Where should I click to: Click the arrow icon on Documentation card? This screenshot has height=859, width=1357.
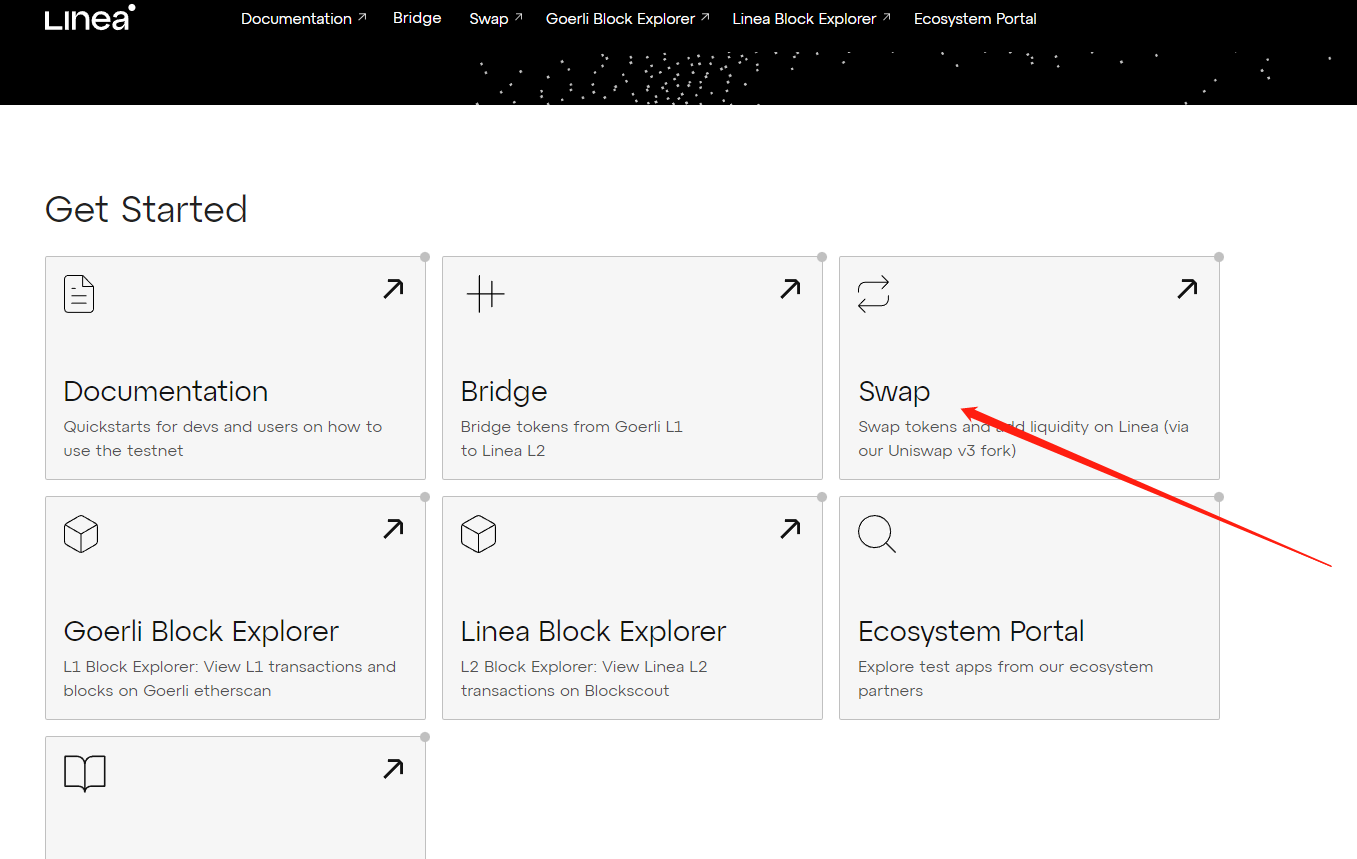(393, 289)
